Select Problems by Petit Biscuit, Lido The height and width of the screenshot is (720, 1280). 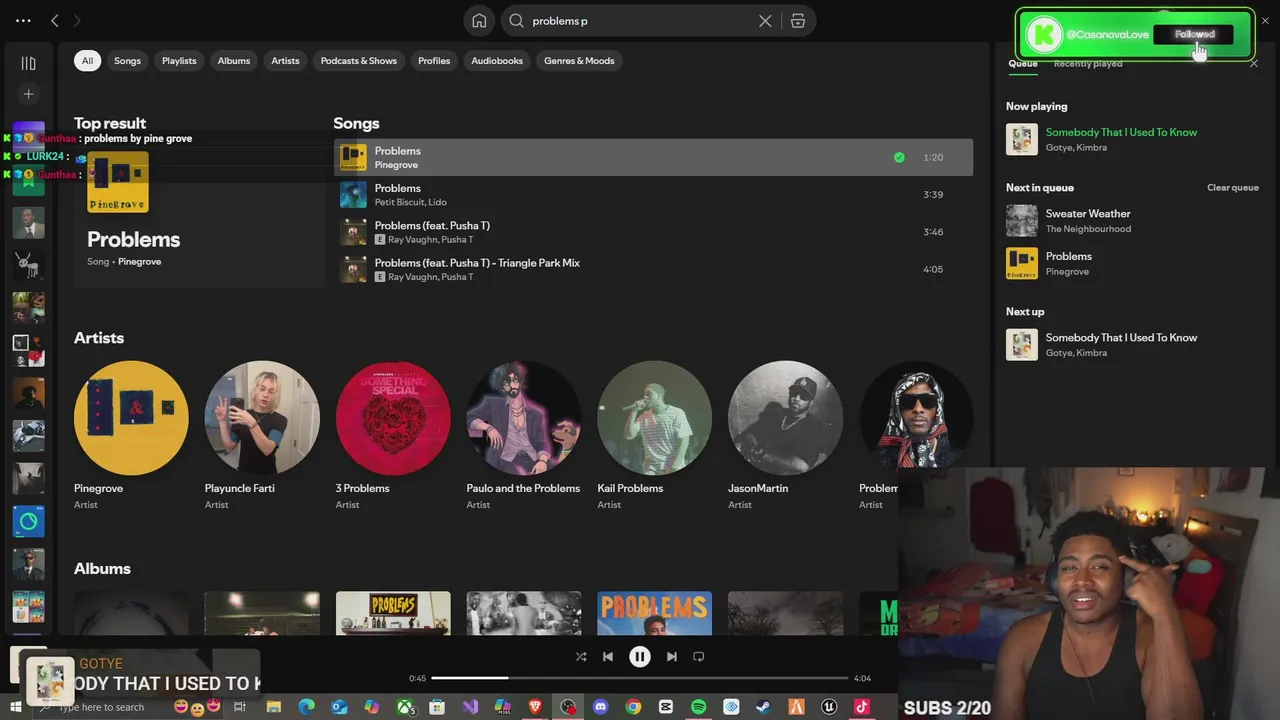coord(653,194)
